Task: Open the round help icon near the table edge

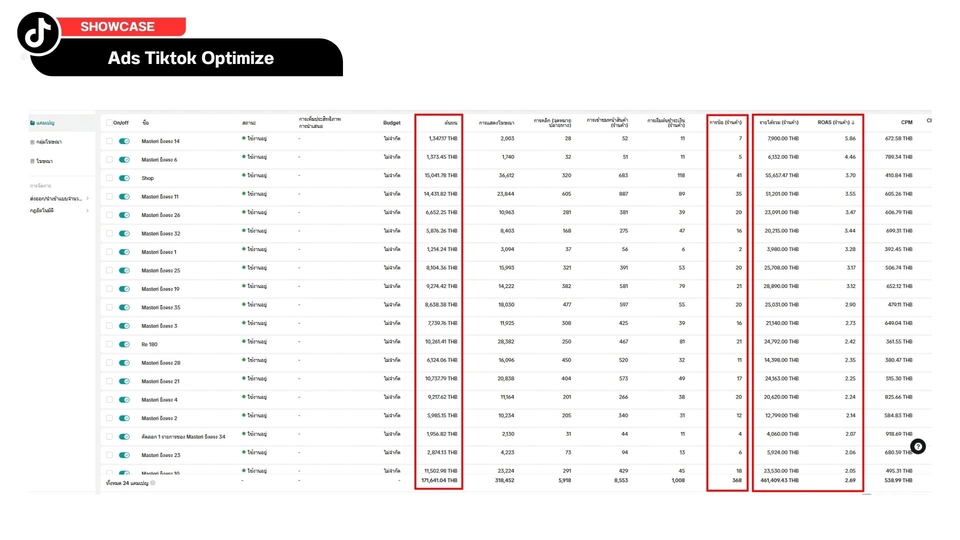Action: [917, 446]
